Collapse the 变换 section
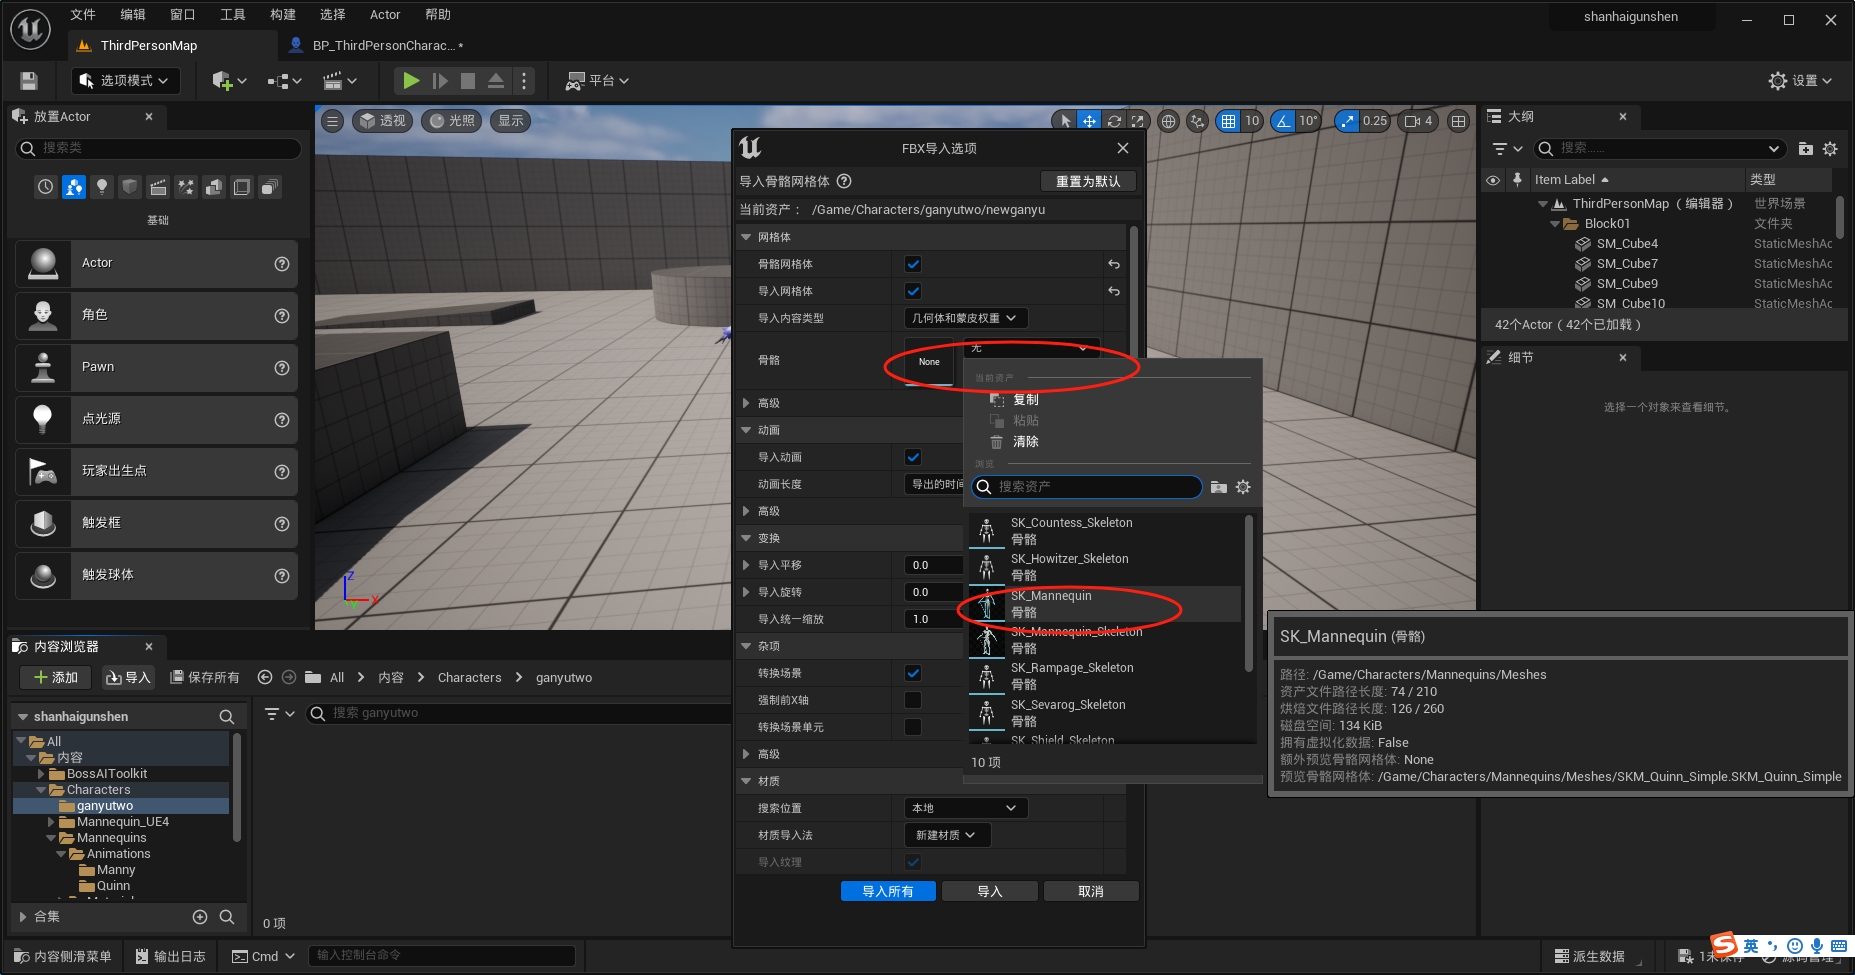The height and width of the screenshot is (975, 1855). [x=746, y=538]
